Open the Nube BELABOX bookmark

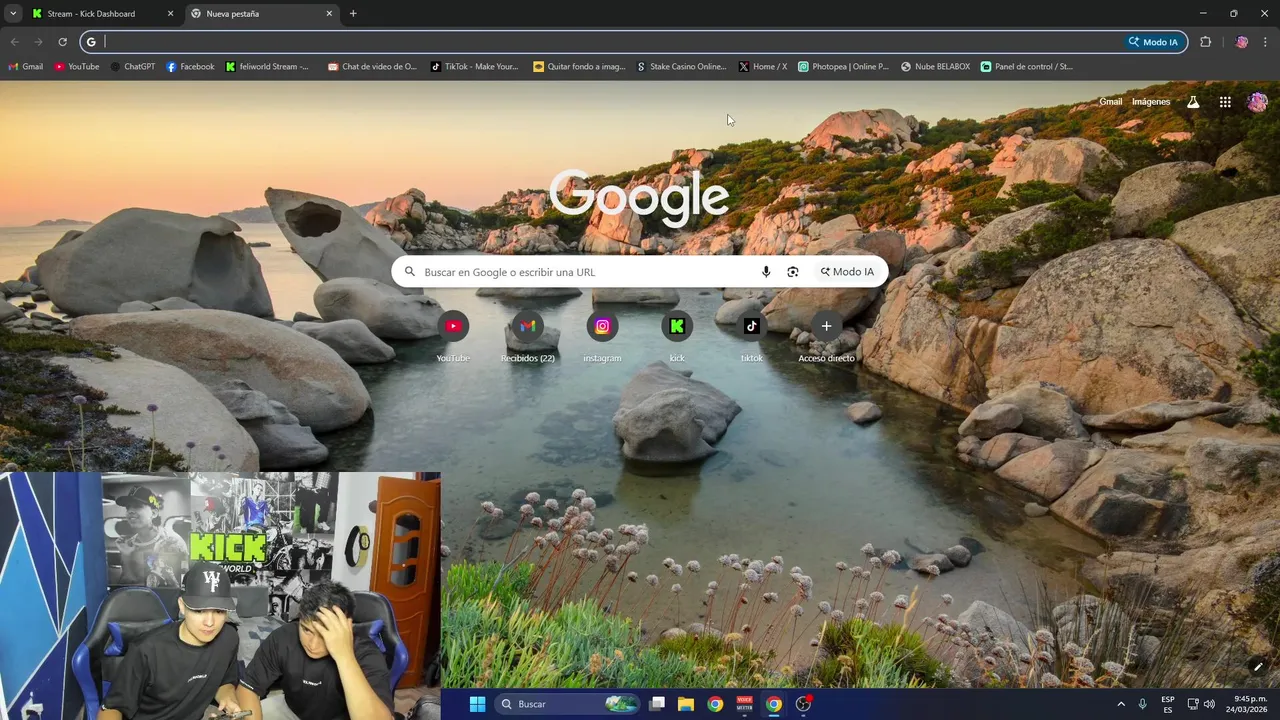pyautogui.click(x=936, y=67)
